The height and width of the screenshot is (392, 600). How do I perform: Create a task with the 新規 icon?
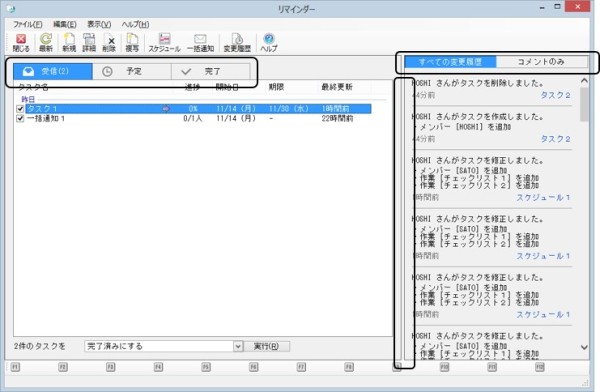pos(69,42)
